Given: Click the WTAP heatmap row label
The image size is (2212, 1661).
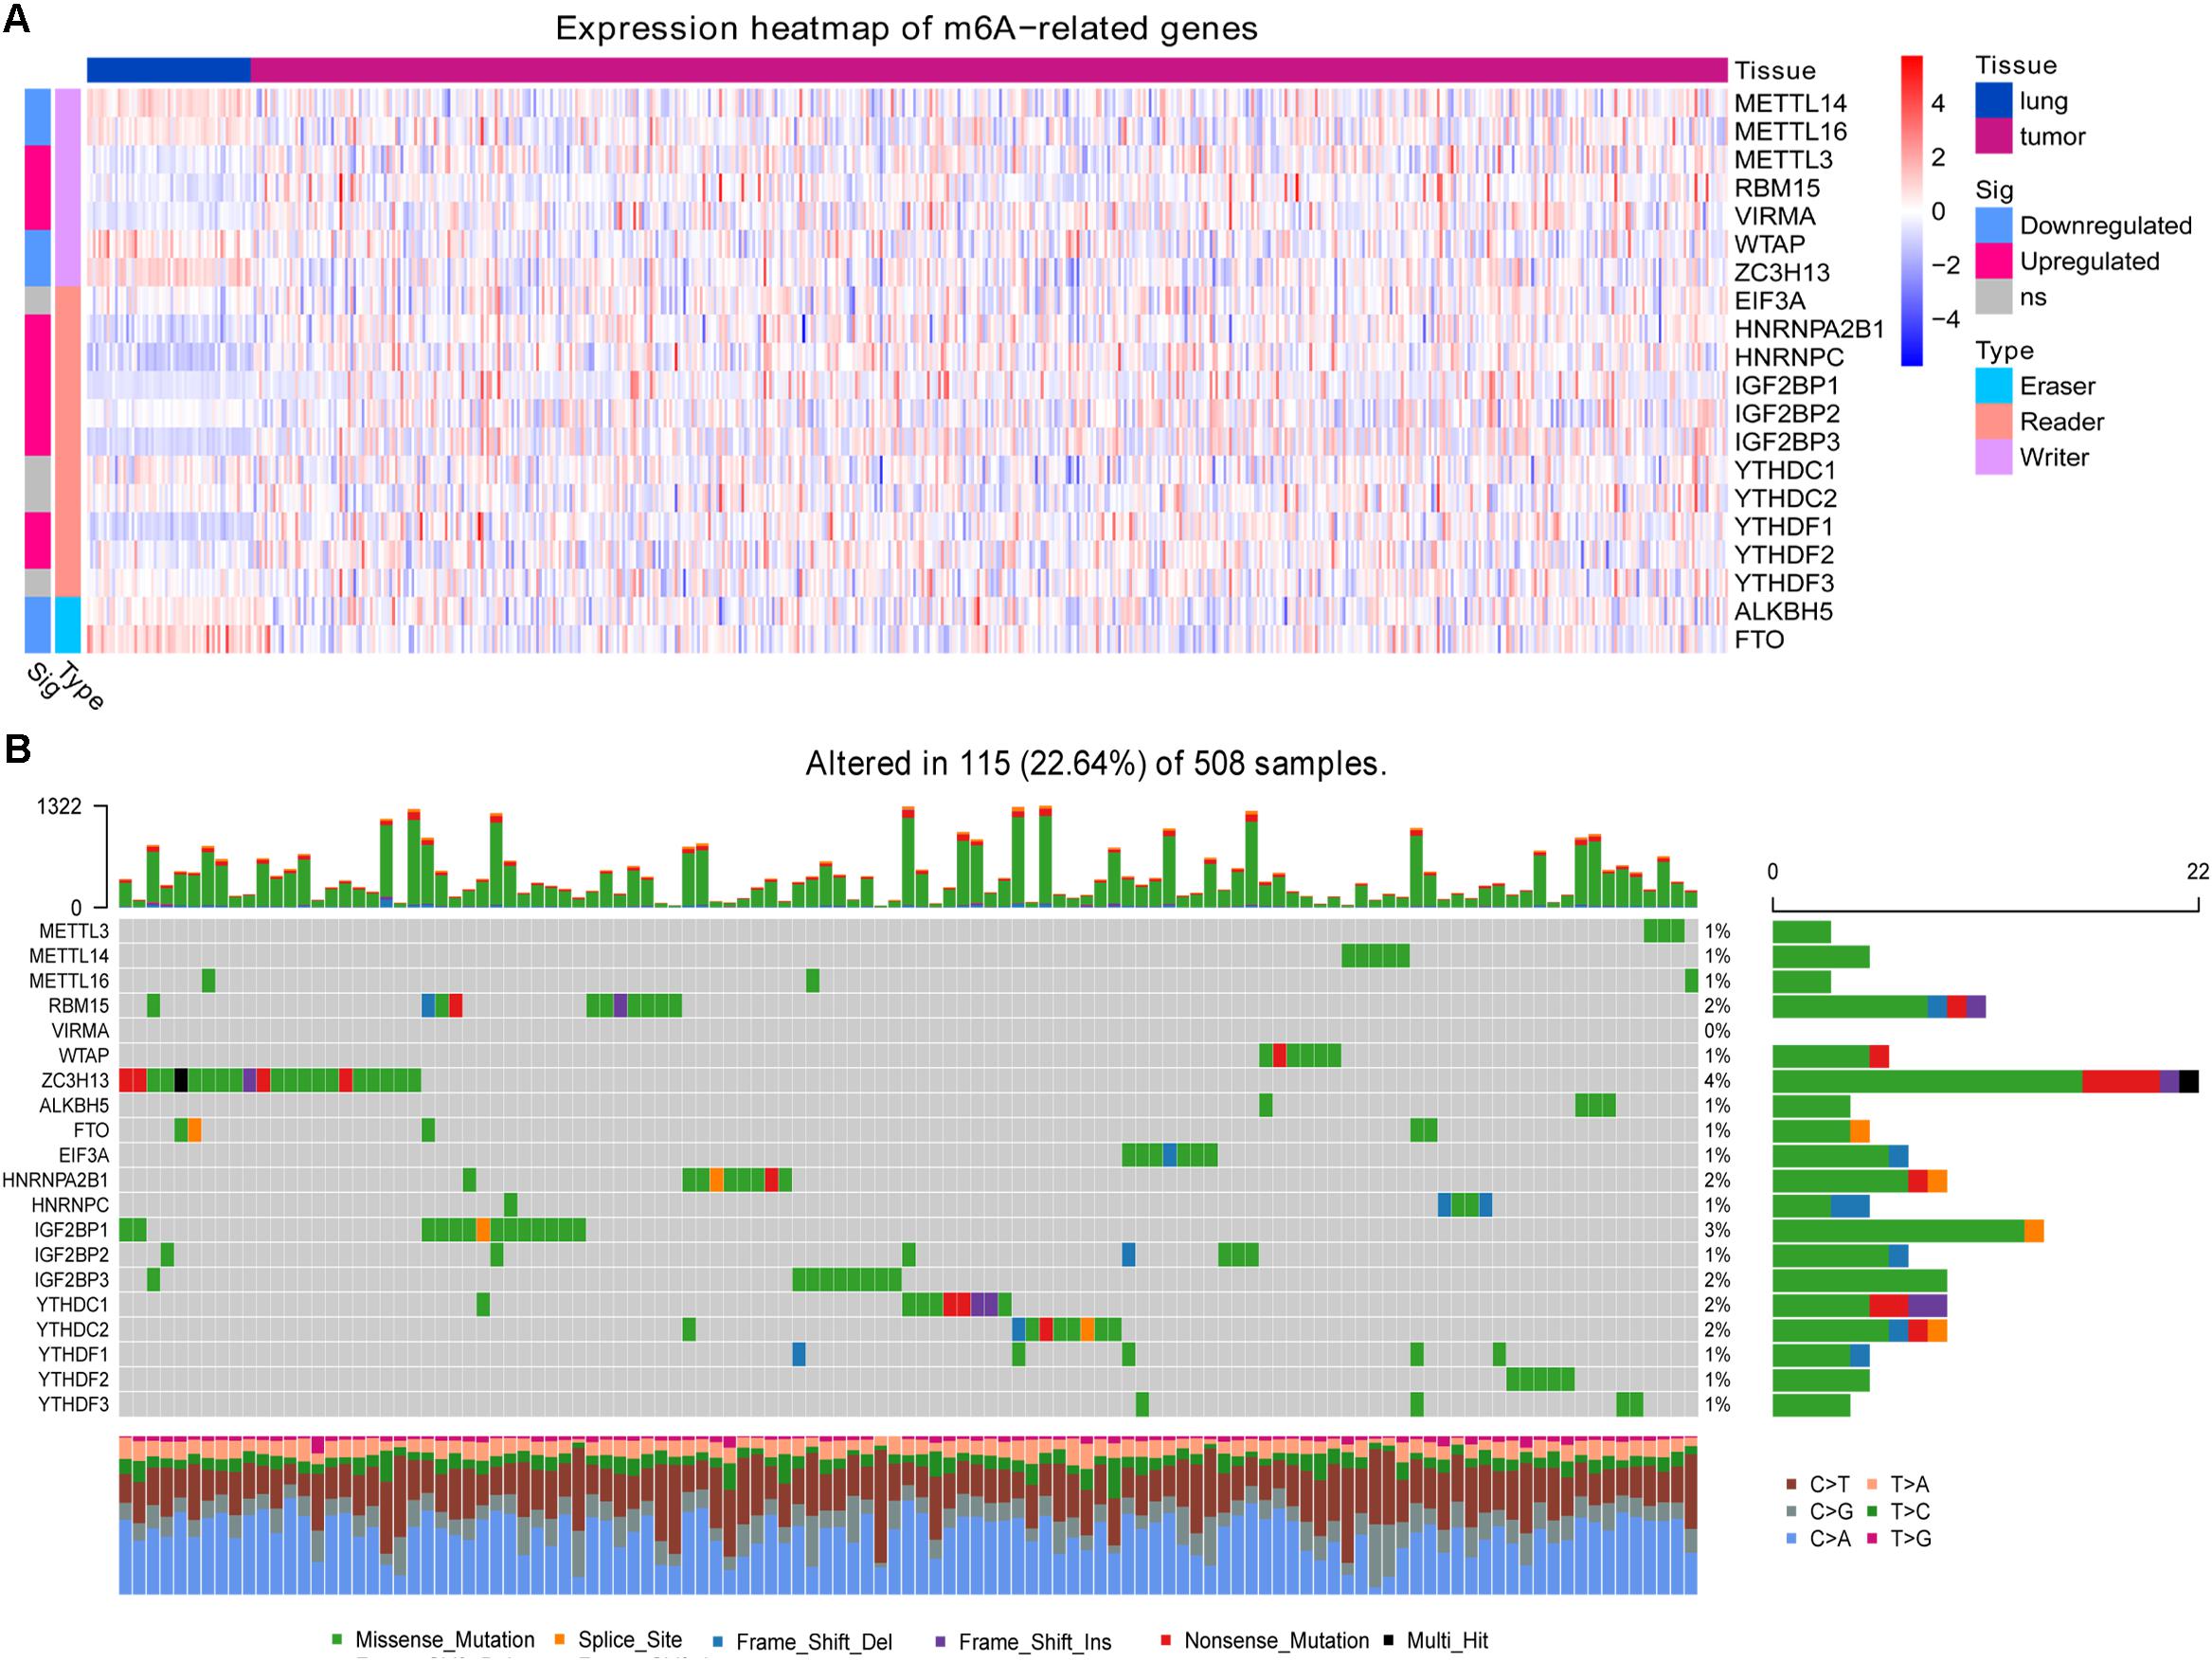Looking at the screenshot, I should [1769, 244].
